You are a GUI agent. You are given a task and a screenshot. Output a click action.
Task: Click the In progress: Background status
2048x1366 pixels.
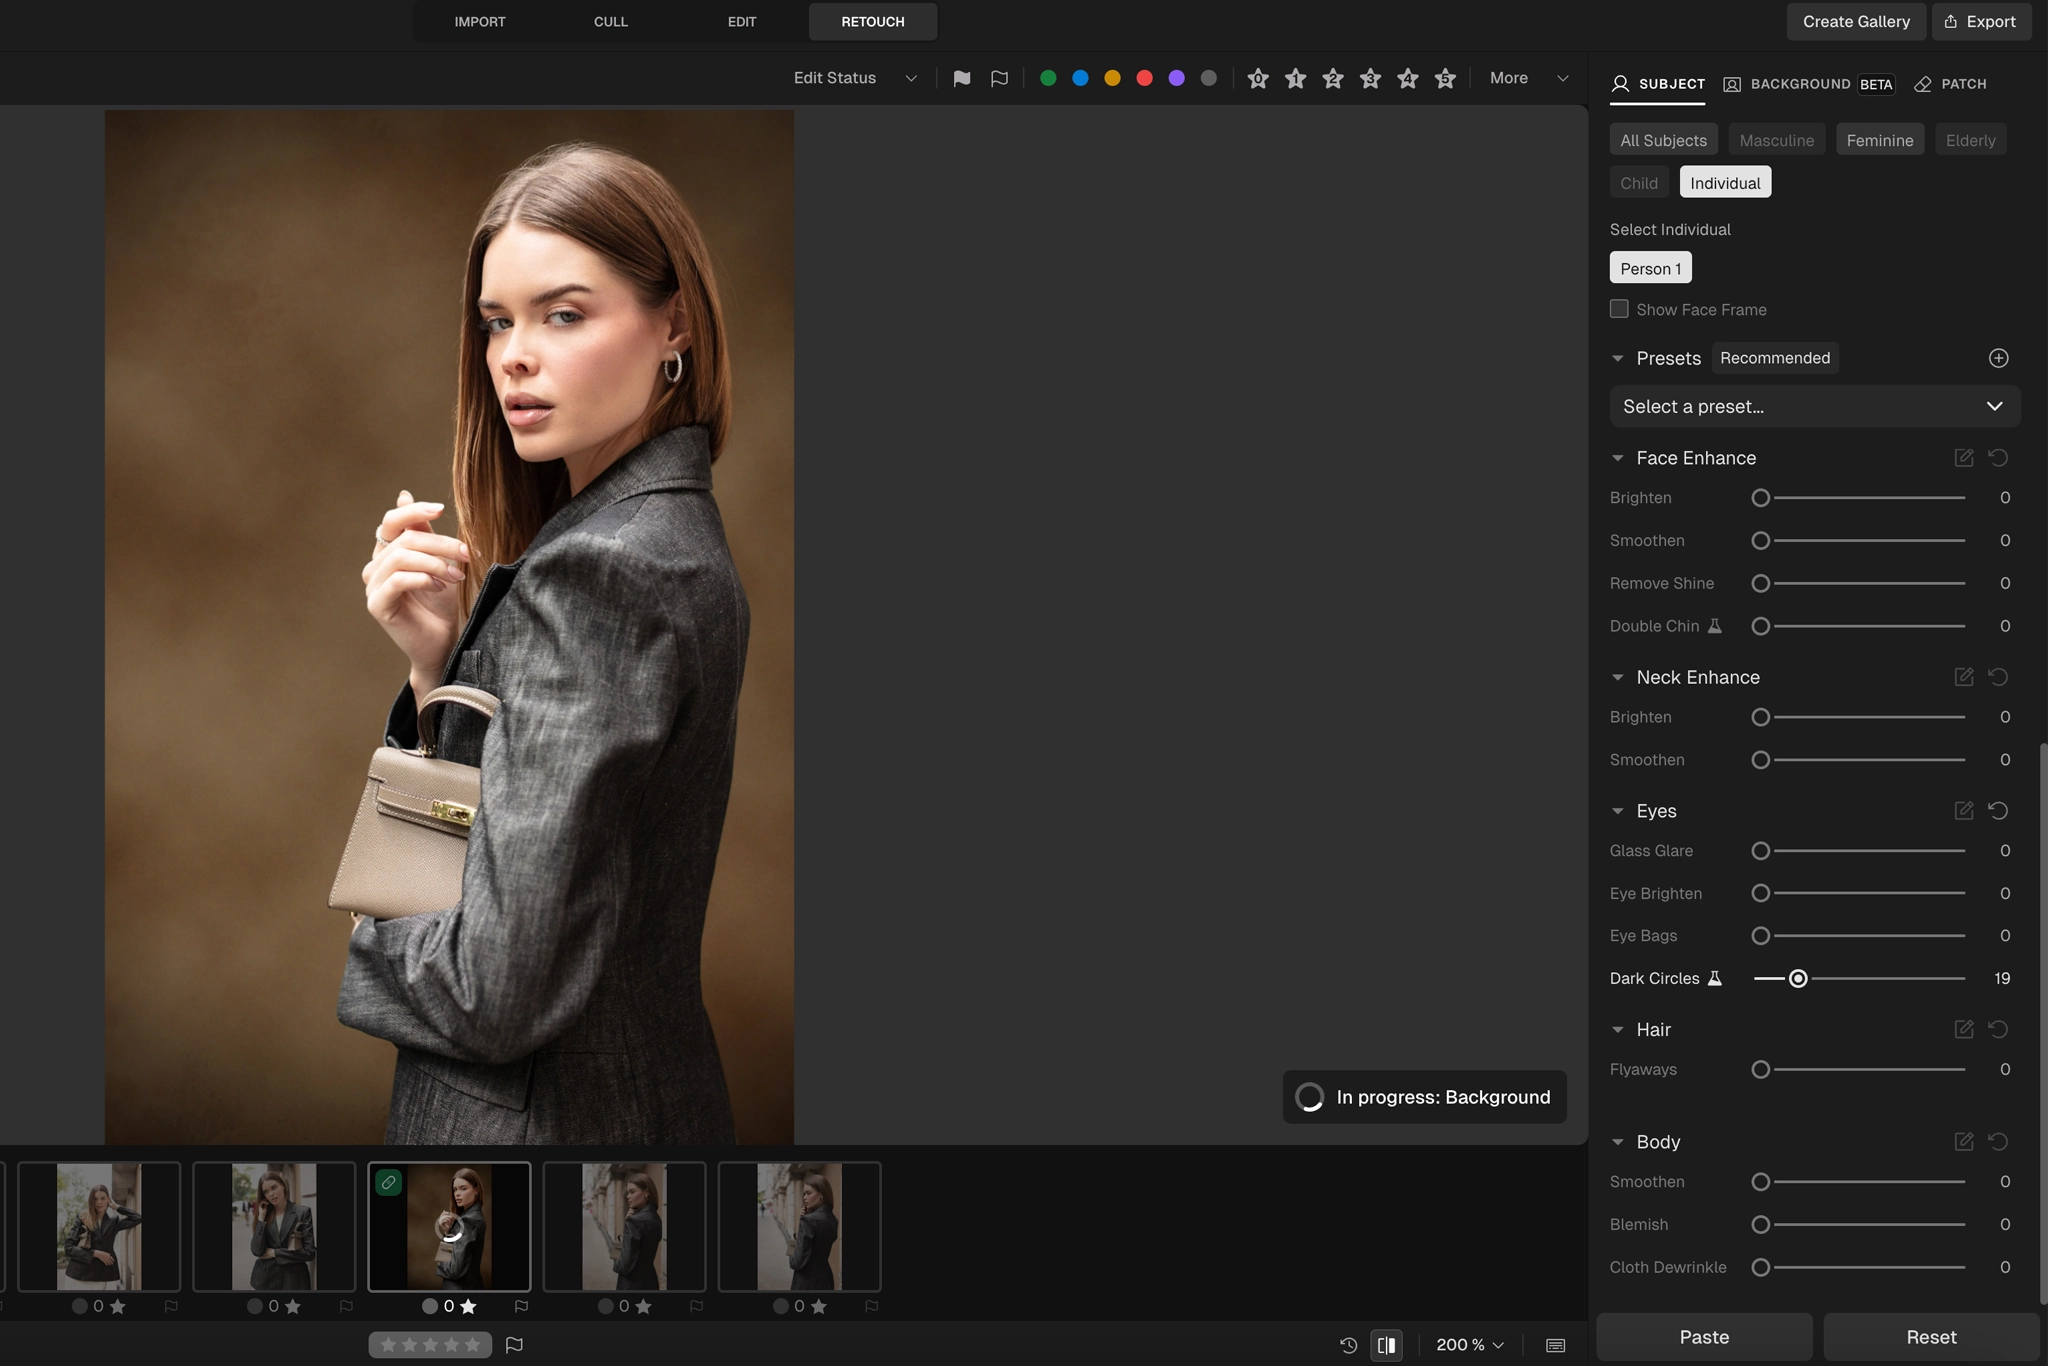(1424, 1097)
